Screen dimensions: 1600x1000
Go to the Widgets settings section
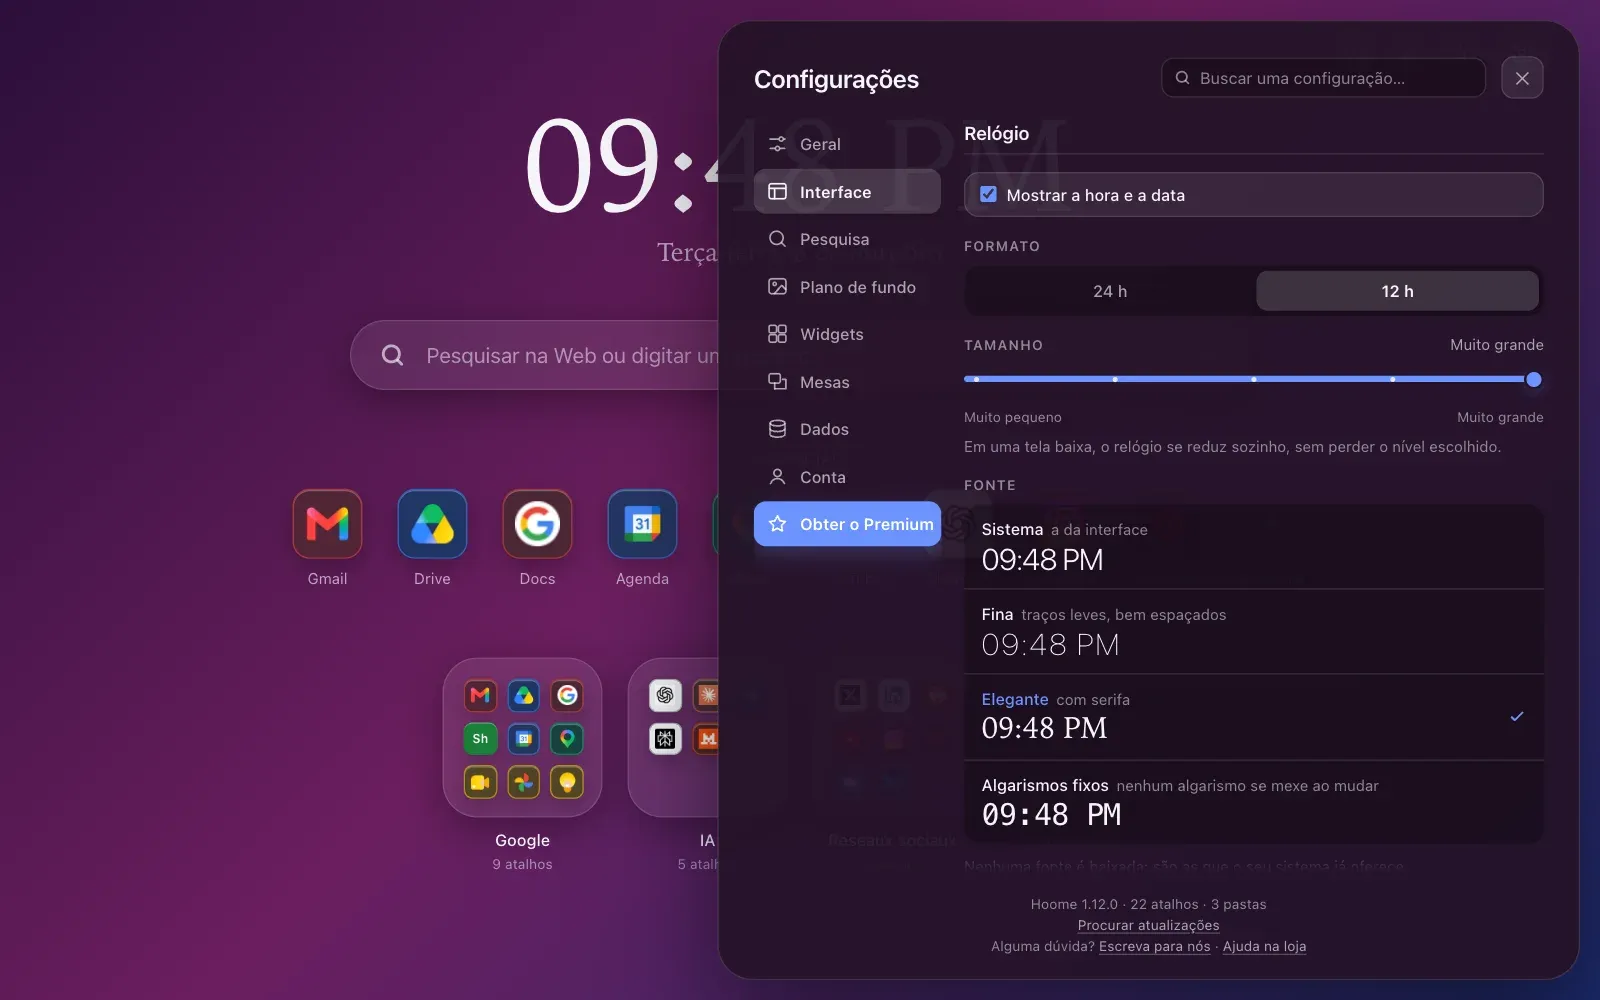coord(847,334)
